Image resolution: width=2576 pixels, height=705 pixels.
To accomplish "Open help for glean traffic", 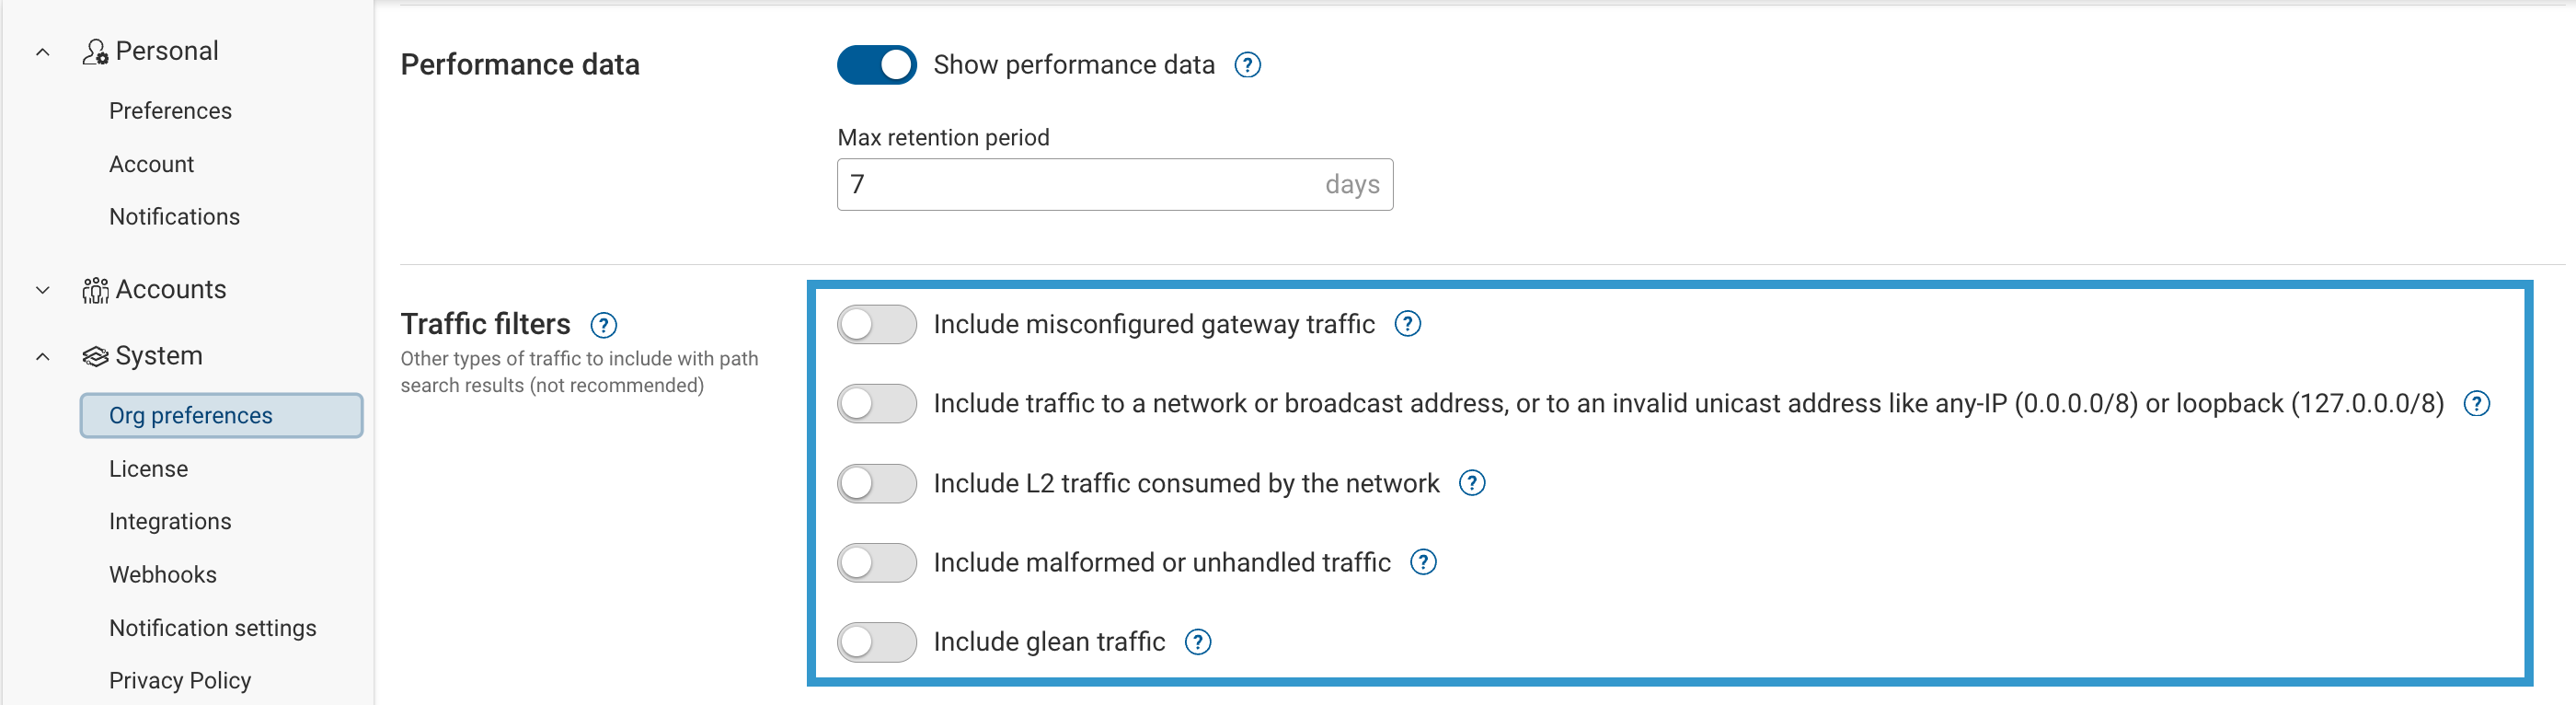I will click(x=1198, y=642).
